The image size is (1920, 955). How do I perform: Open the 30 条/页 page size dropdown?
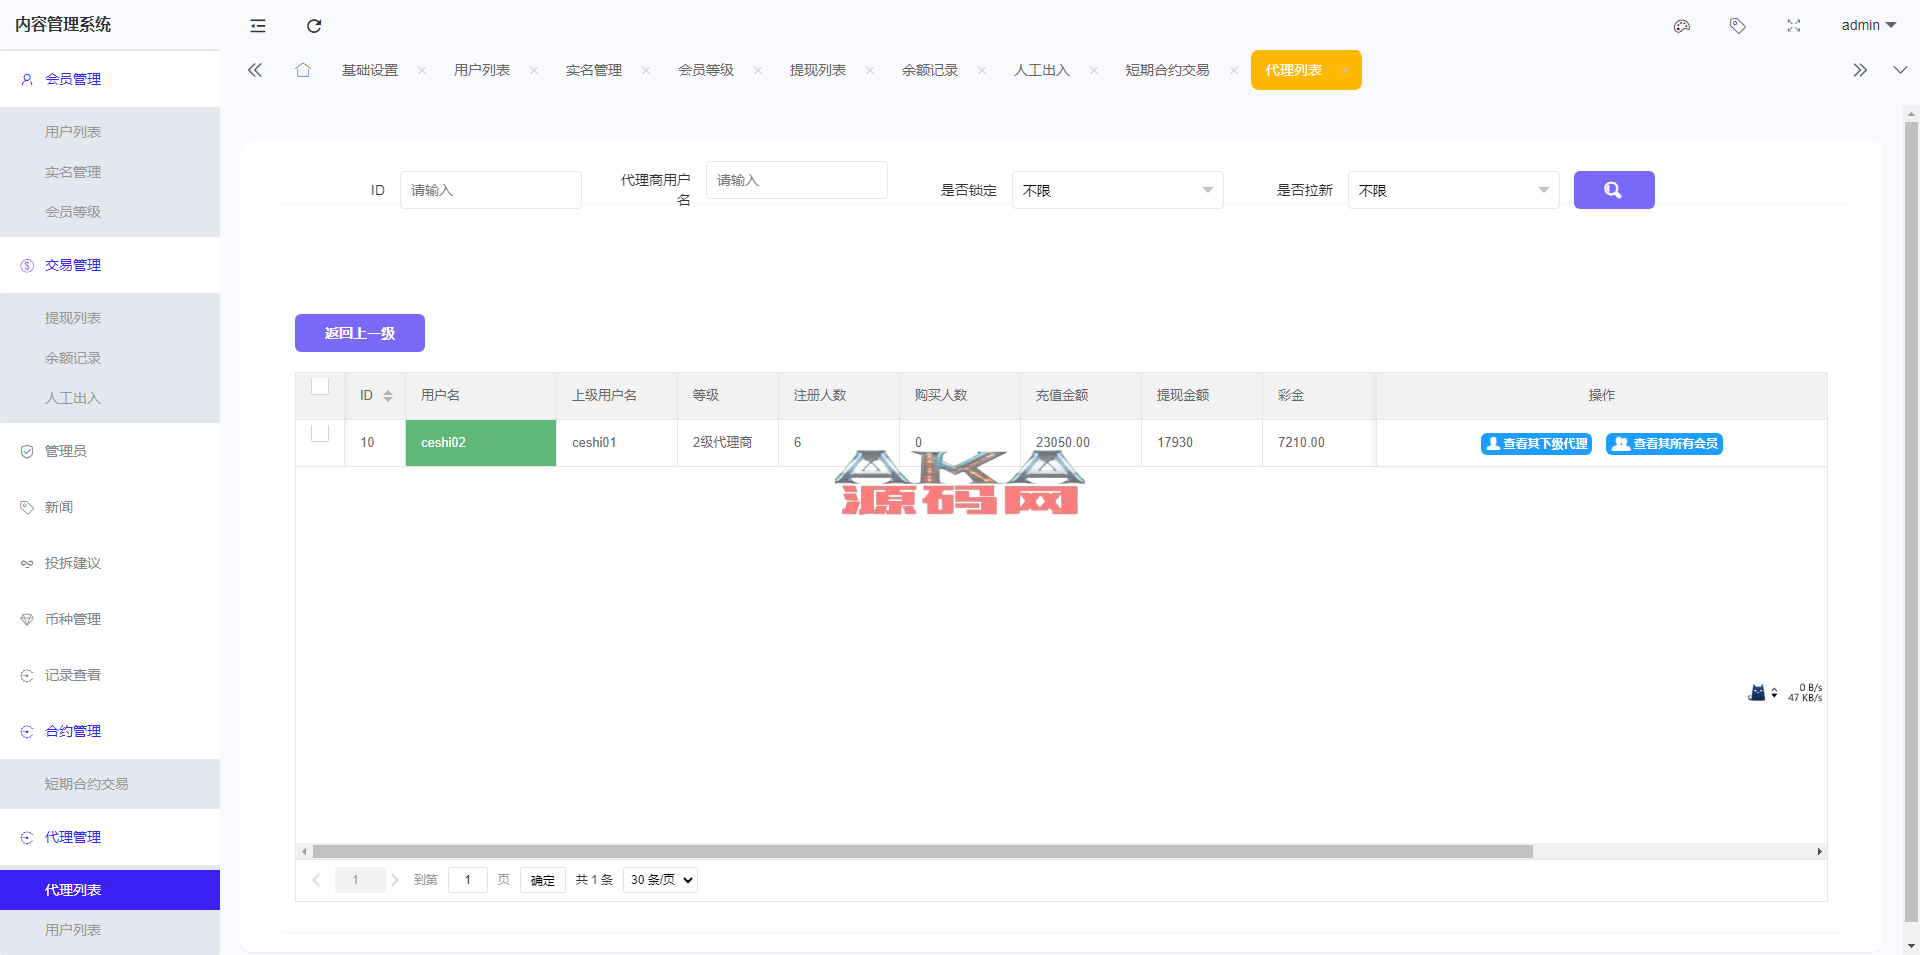(x=660, y=880)
